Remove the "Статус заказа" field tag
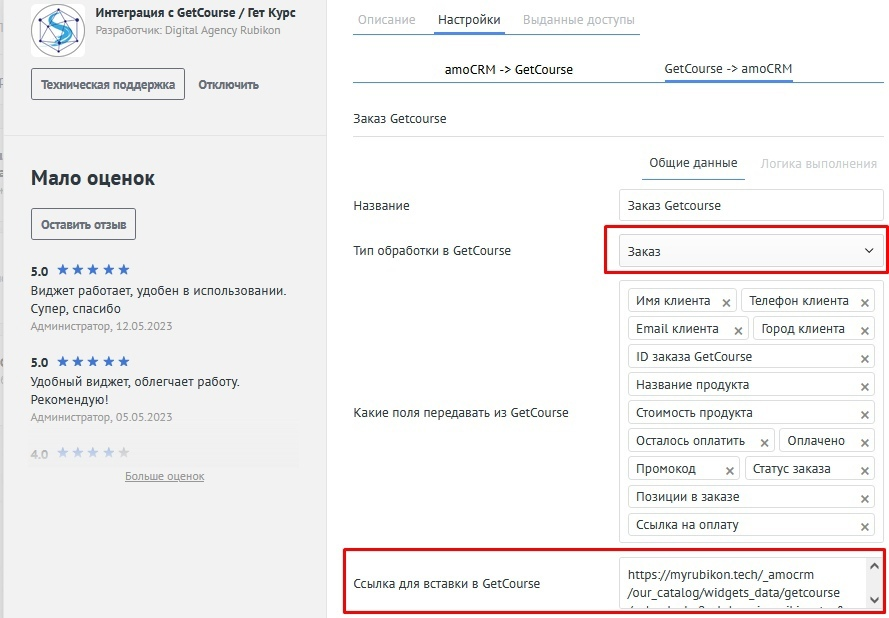 [864, 468]
